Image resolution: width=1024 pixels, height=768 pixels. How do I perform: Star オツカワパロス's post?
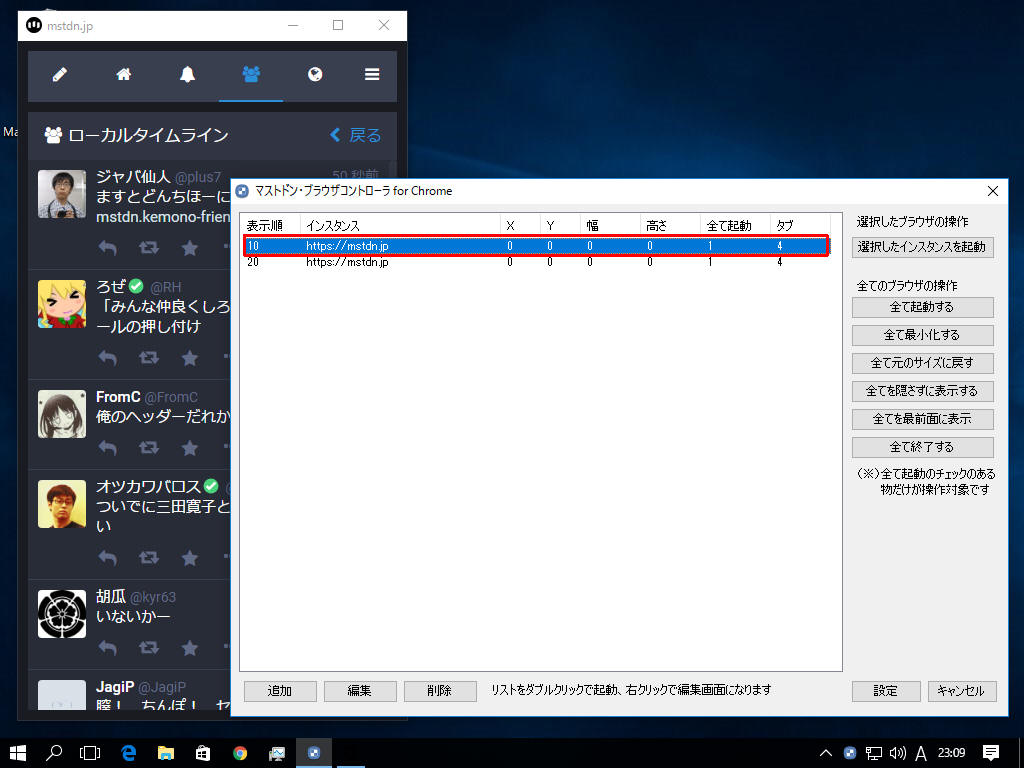(190, 558)
